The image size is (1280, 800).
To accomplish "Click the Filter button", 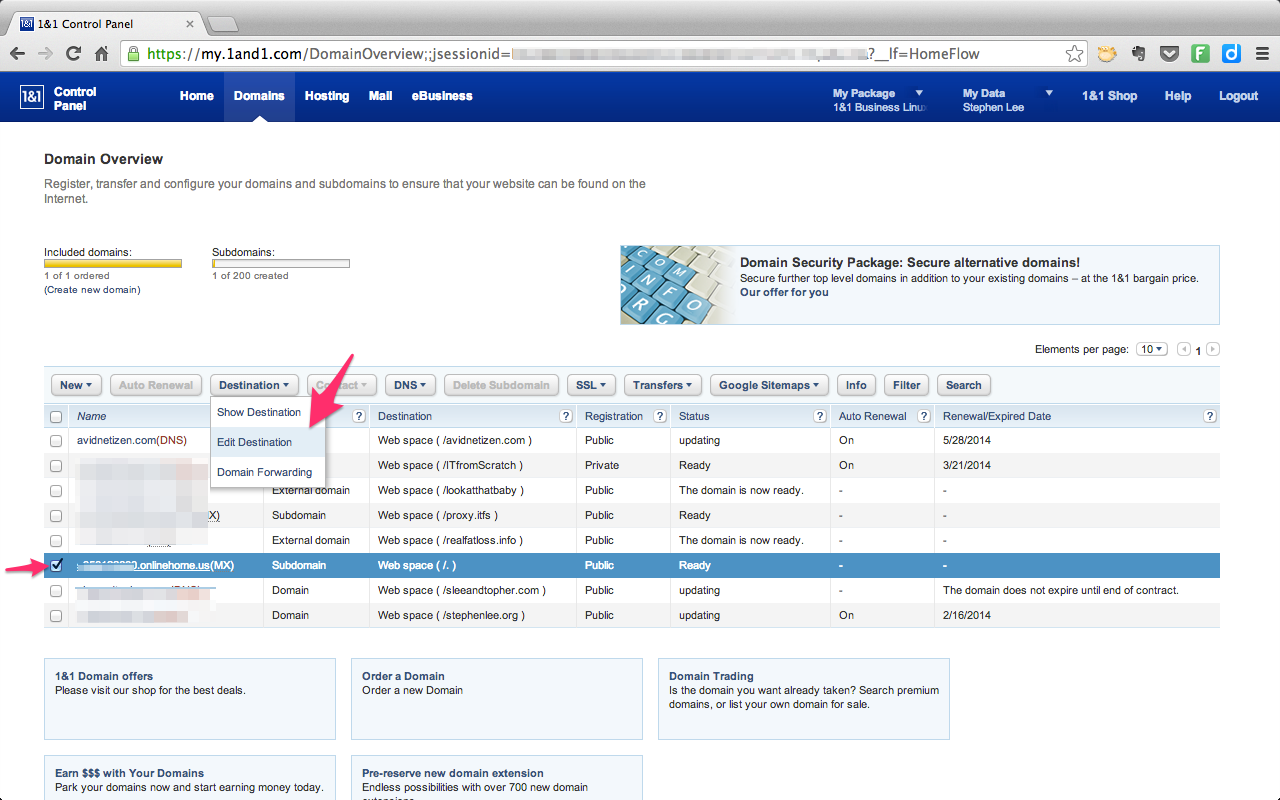I will pyautogui.click(x=906, y=385).
